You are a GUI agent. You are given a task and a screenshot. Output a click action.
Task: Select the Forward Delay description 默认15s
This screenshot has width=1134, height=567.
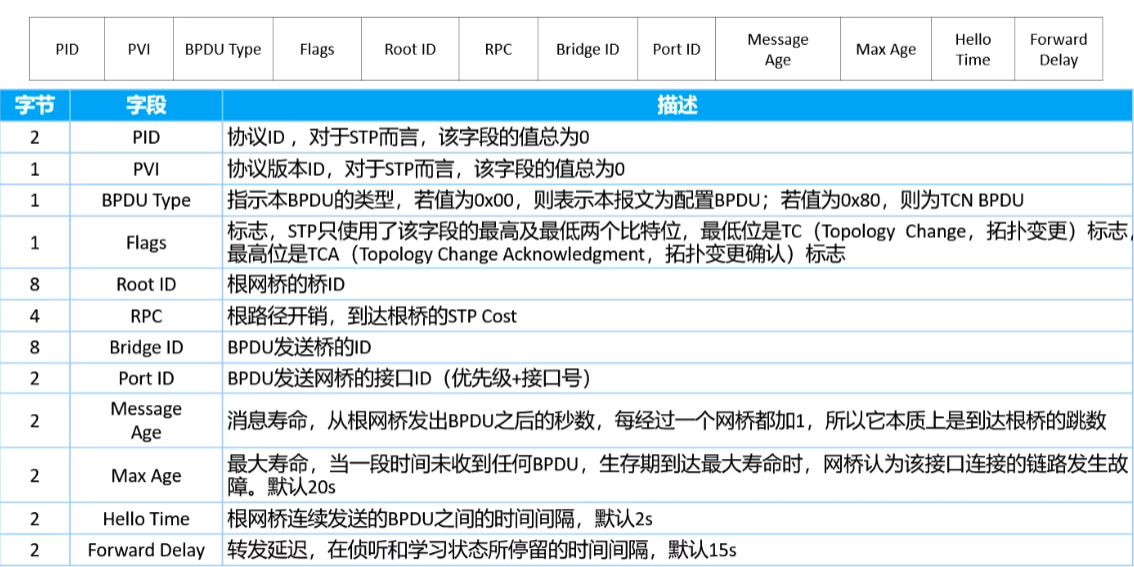coord(678,550)
